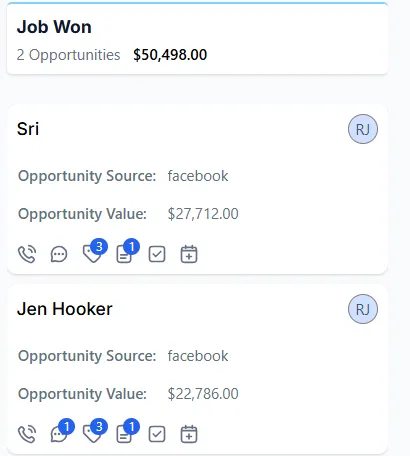Schedule appointment icon on Jen Hooker card
The height and width of the screenshot is (456, 410).
click(189, 434)
